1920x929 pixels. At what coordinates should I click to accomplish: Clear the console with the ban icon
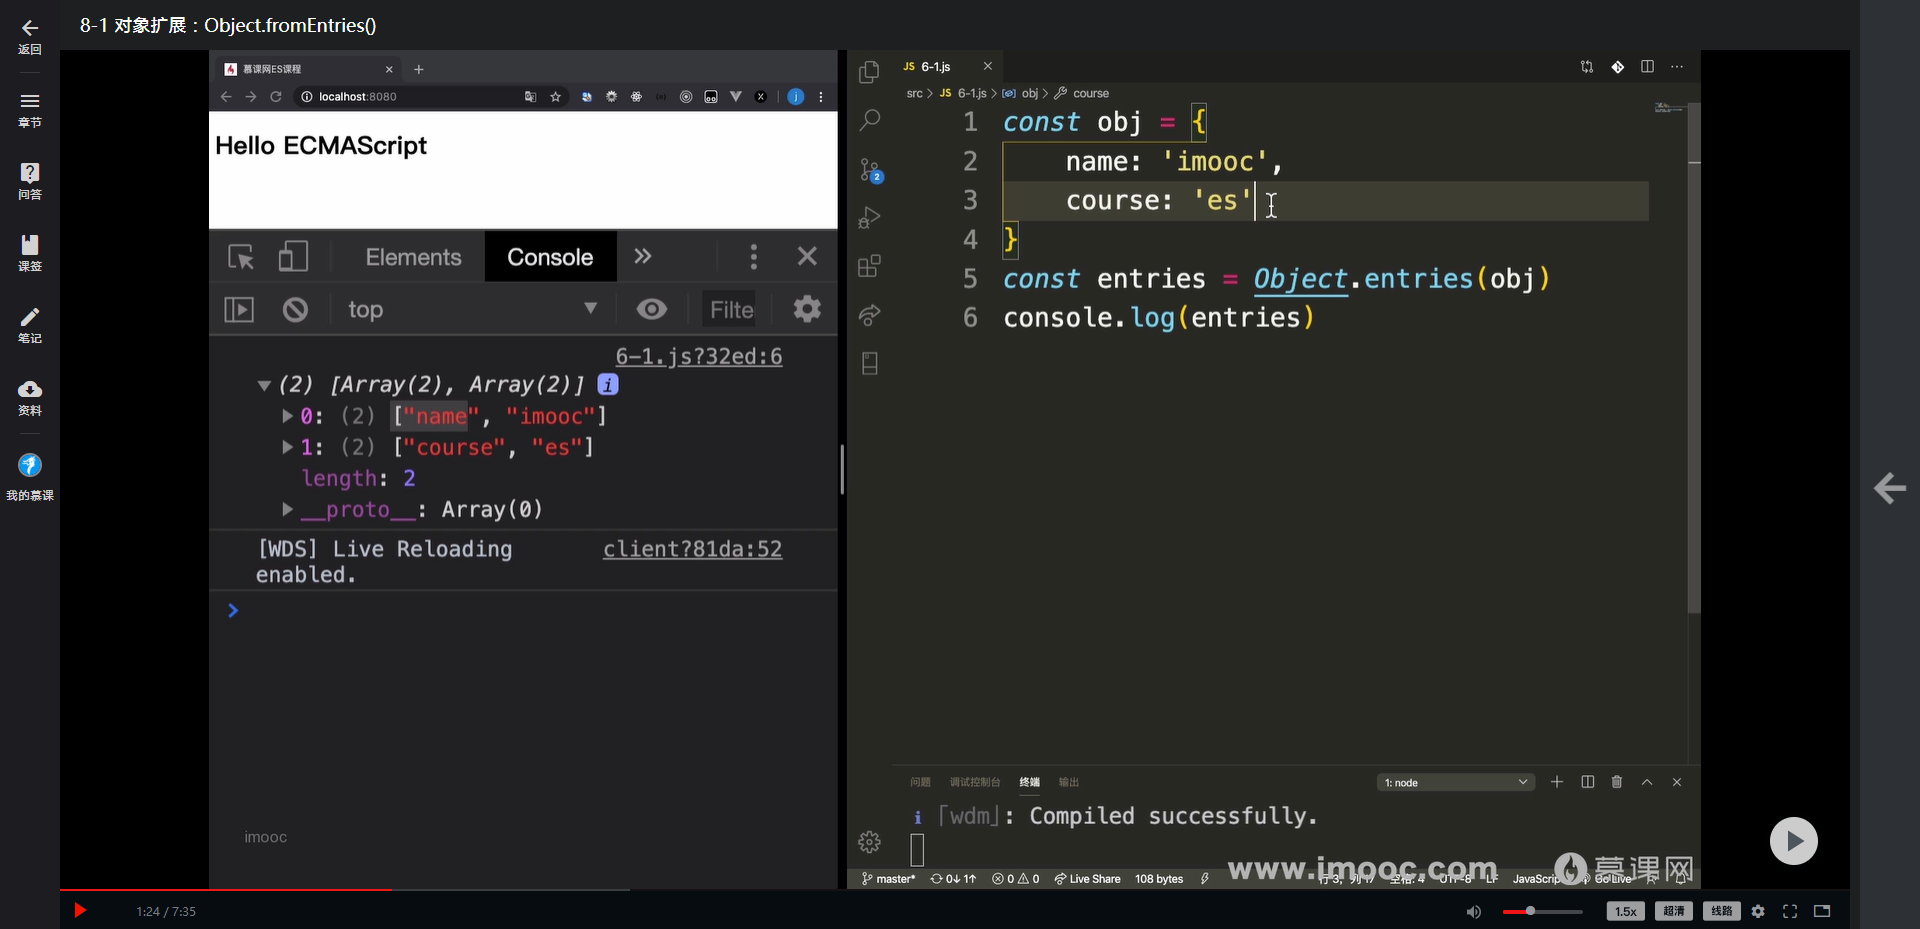295,310
